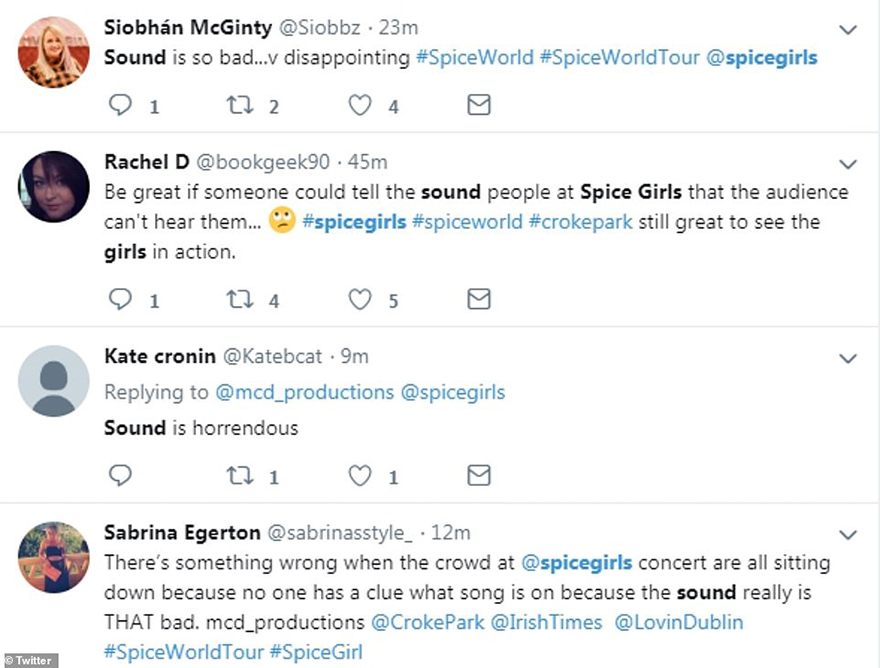Like Siobhán McGinty's tweet
The image size is (880, 668).
360,104
